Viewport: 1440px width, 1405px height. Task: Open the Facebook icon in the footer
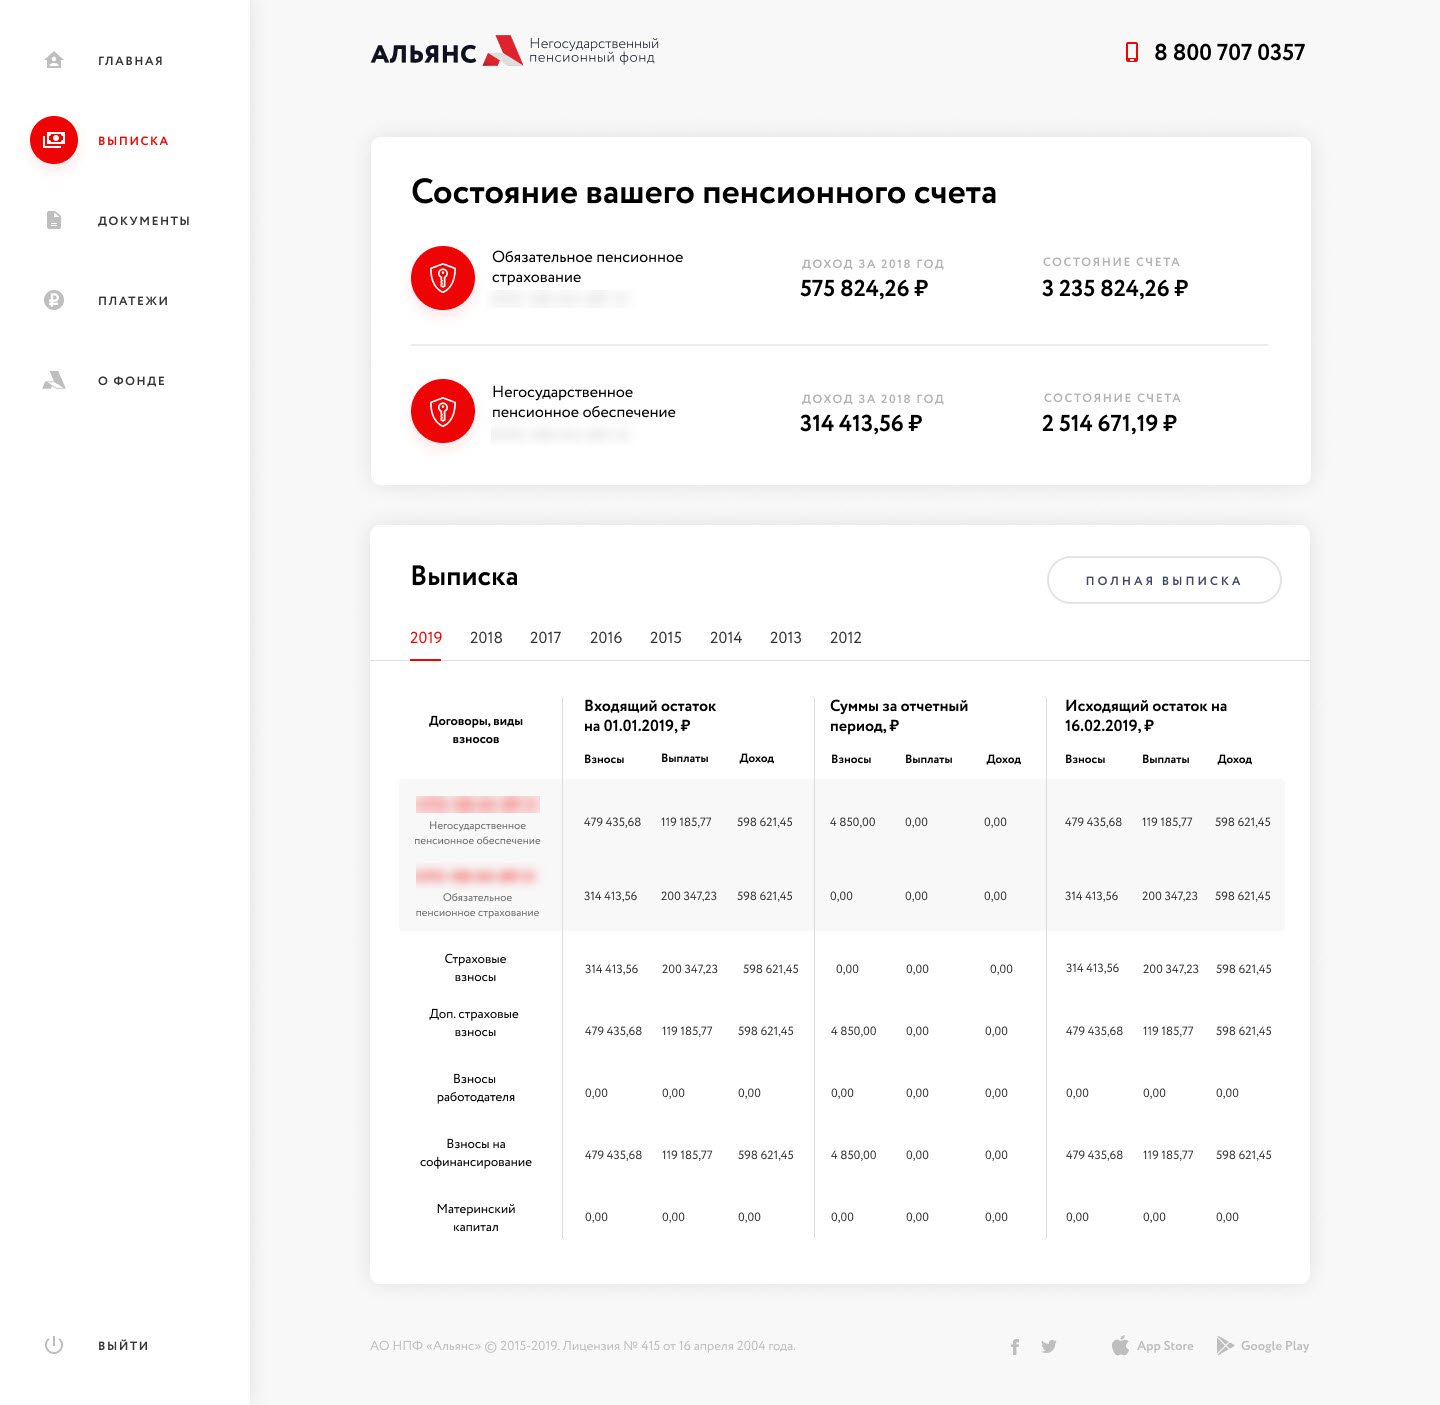point(1015,1346)
